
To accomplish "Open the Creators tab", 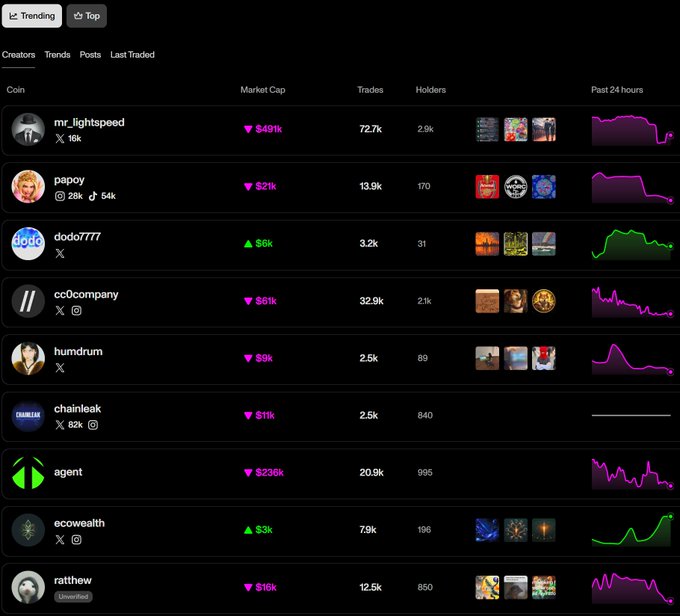I will pyautogui.click(x=19, y=55).
